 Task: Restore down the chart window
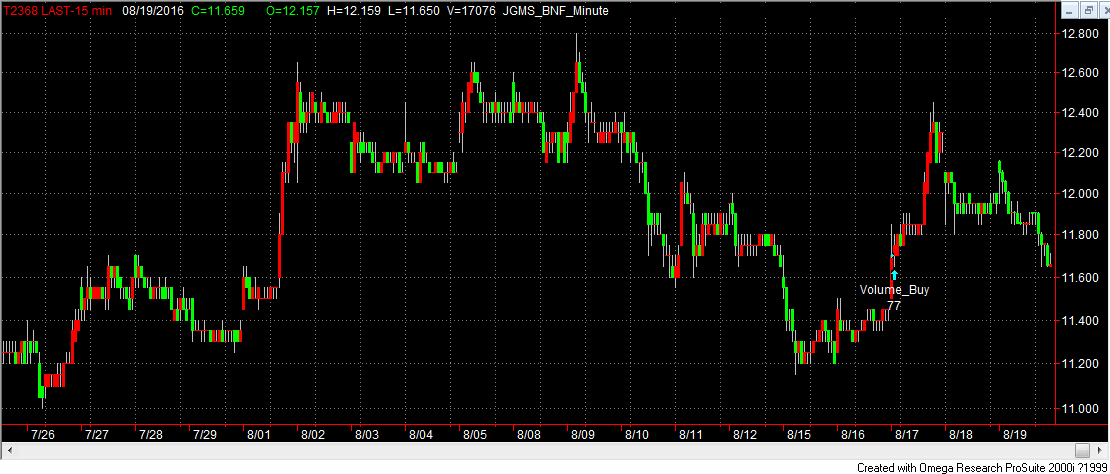1088,11
